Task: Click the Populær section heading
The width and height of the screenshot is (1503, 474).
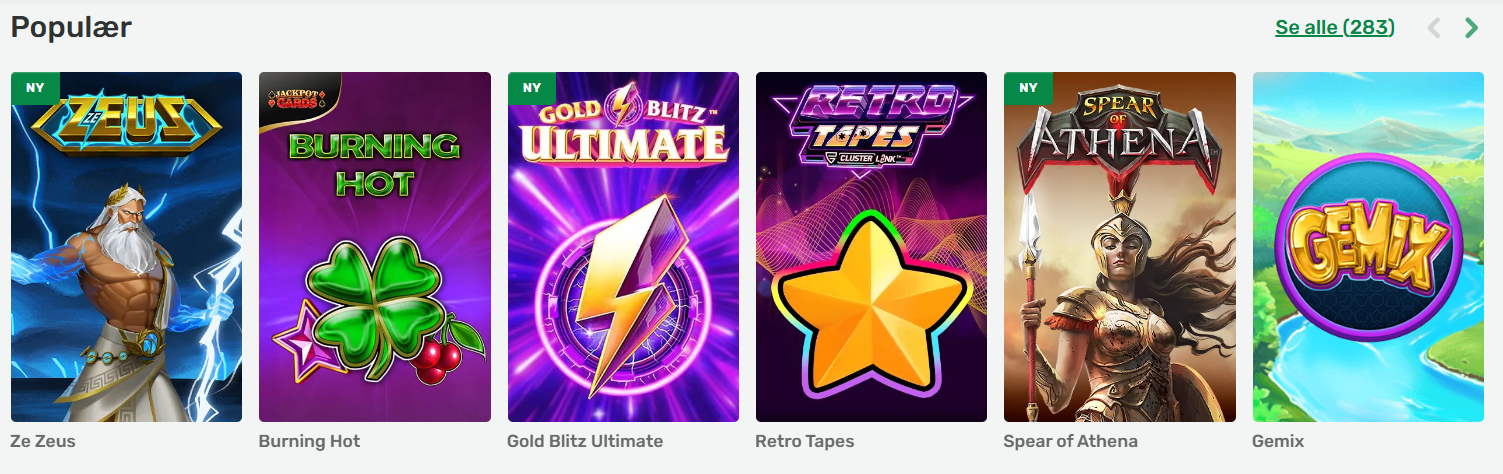Action: [x=71, y=28]
